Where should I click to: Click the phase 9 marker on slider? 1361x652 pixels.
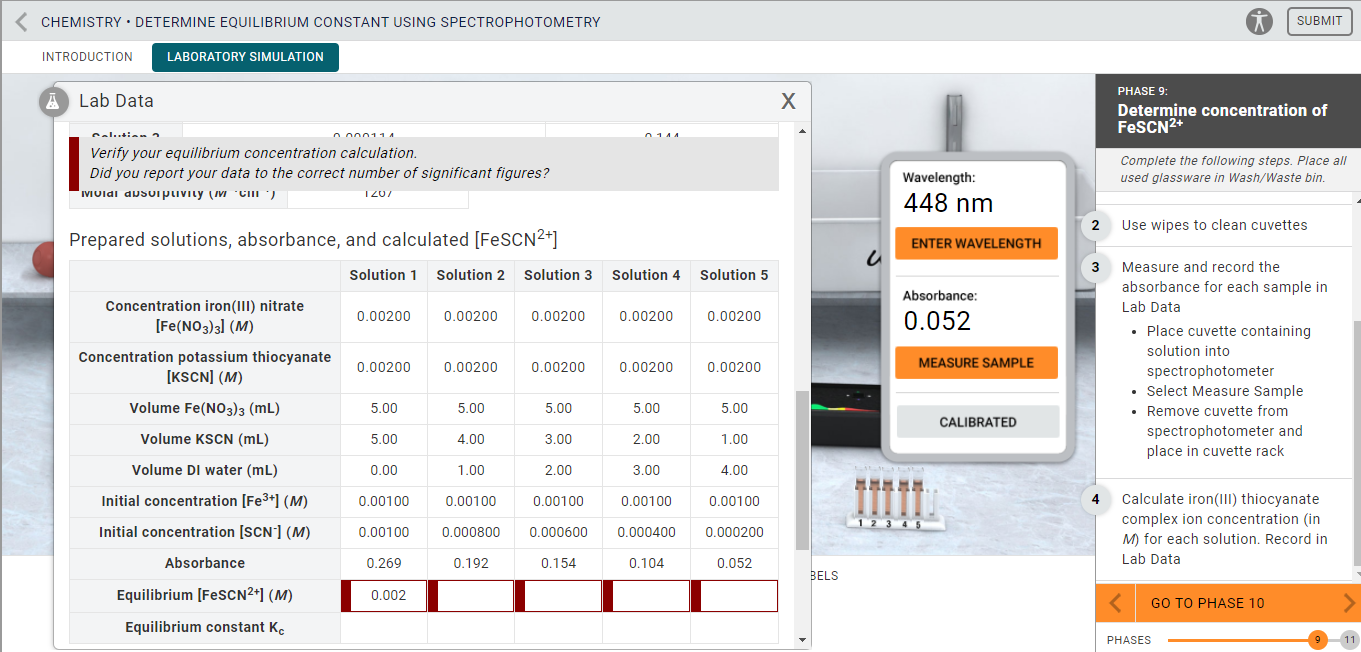pos(1318,640)
